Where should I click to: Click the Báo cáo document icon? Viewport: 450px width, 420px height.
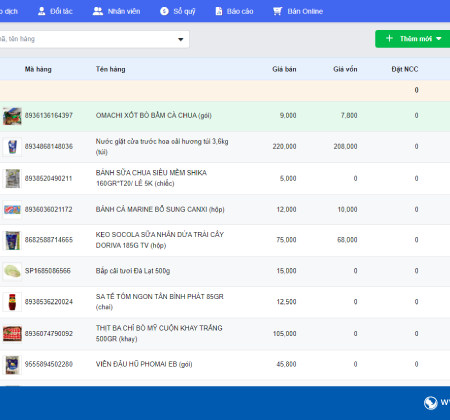(219, 11)
